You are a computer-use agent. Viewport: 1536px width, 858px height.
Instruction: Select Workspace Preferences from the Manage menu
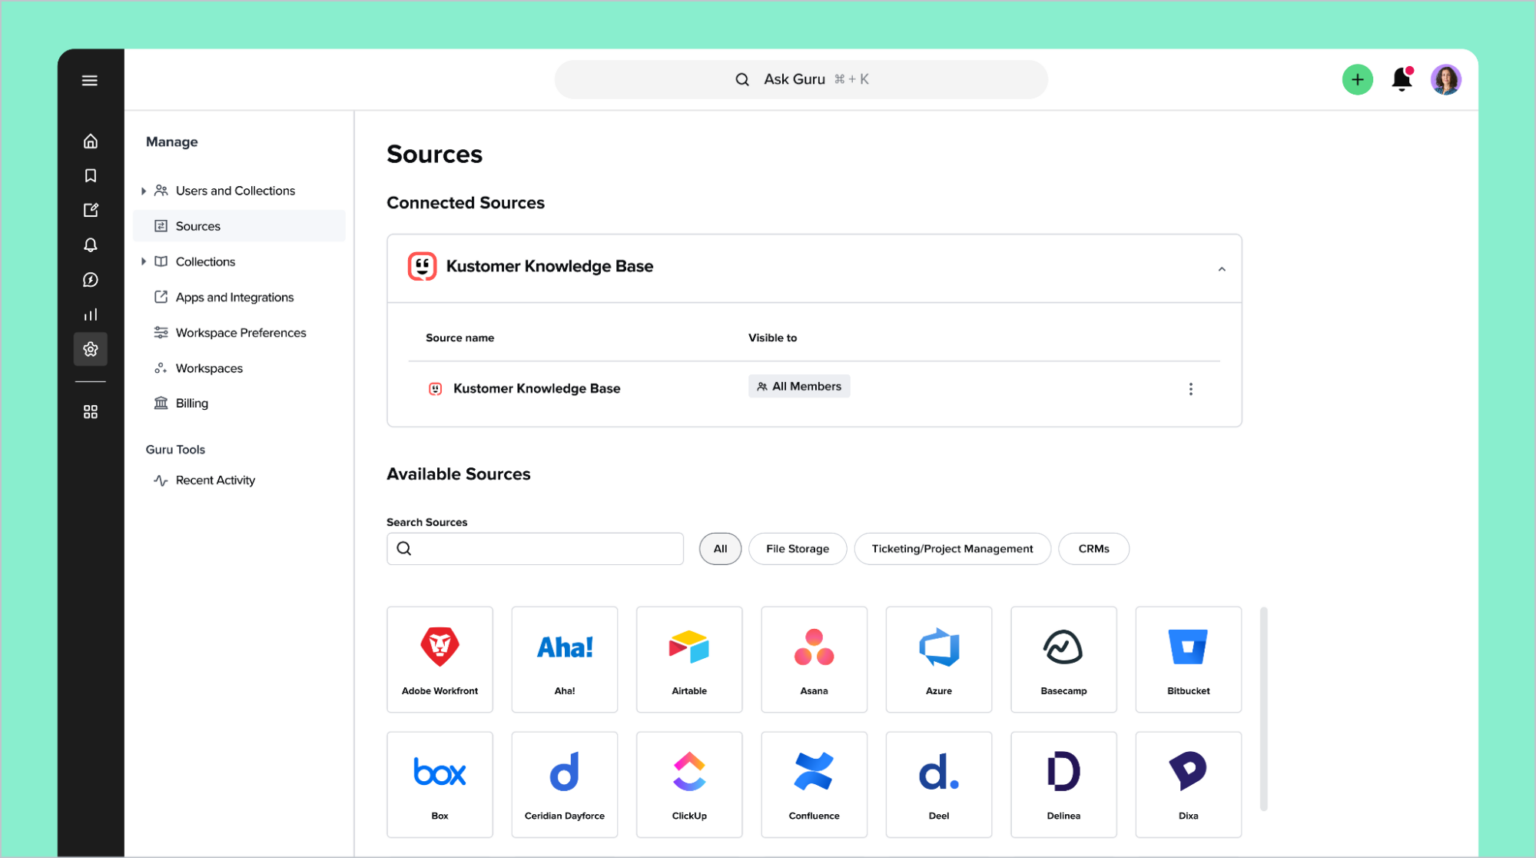point(241,332)
